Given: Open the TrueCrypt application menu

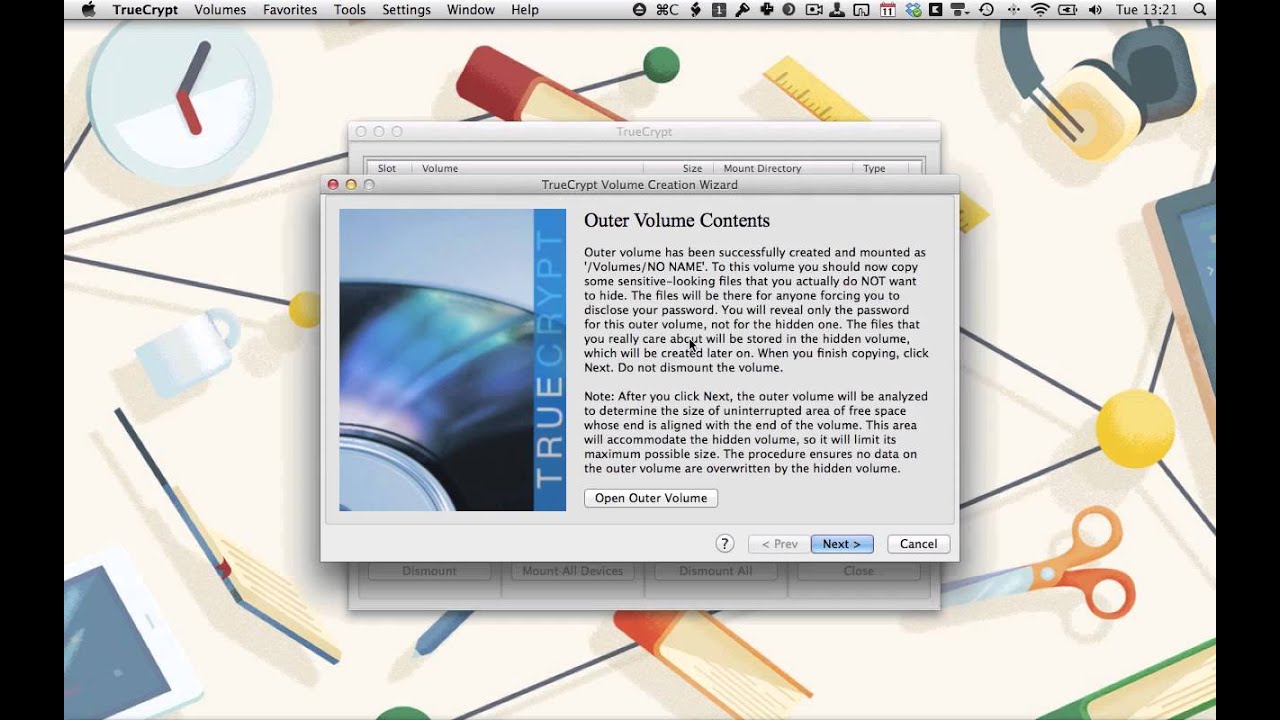Looking at the screenshot, I should (x=143, y=10).
